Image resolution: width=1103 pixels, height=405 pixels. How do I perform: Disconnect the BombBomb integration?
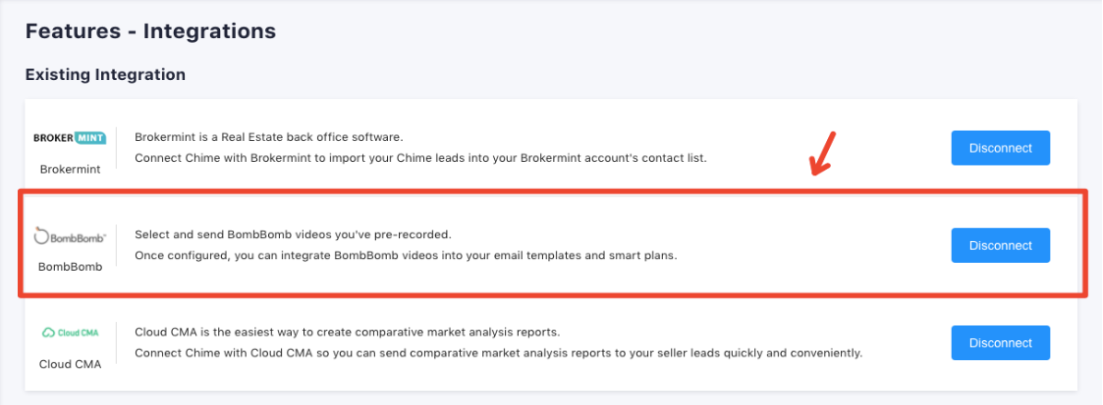coord(1000,245)
